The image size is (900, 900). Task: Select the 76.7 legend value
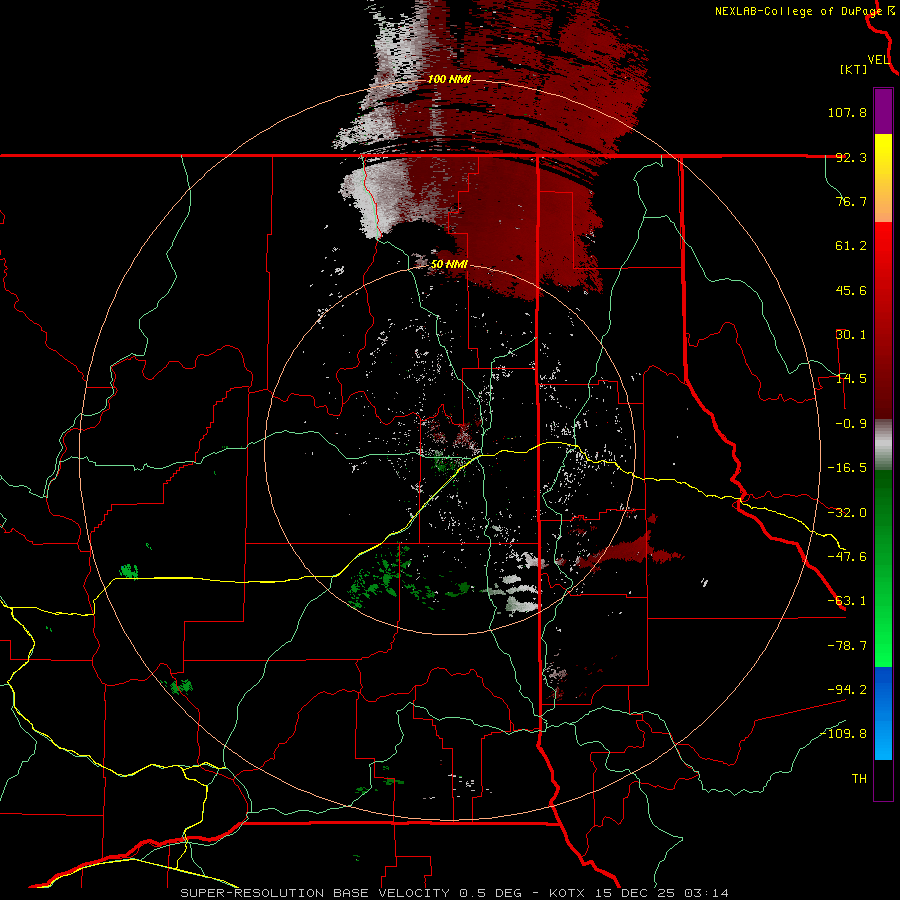tap(851, 201)
